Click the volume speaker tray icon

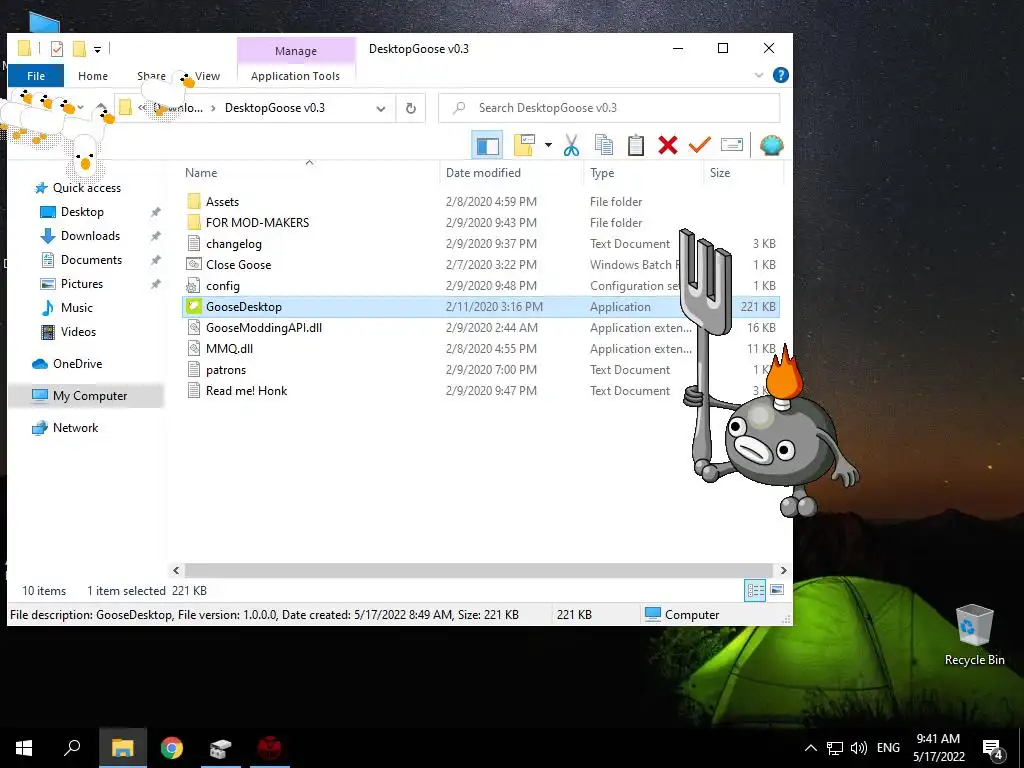tap(859, 748)
